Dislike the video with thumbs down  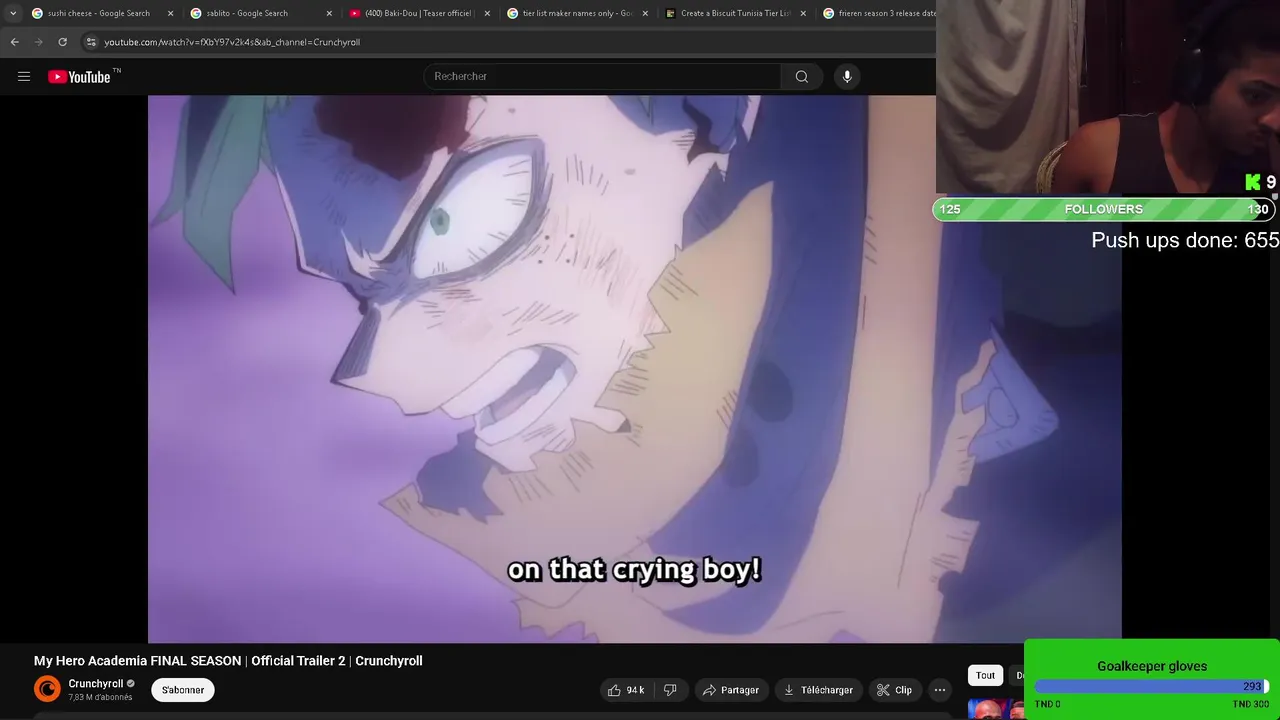[671, 690]
